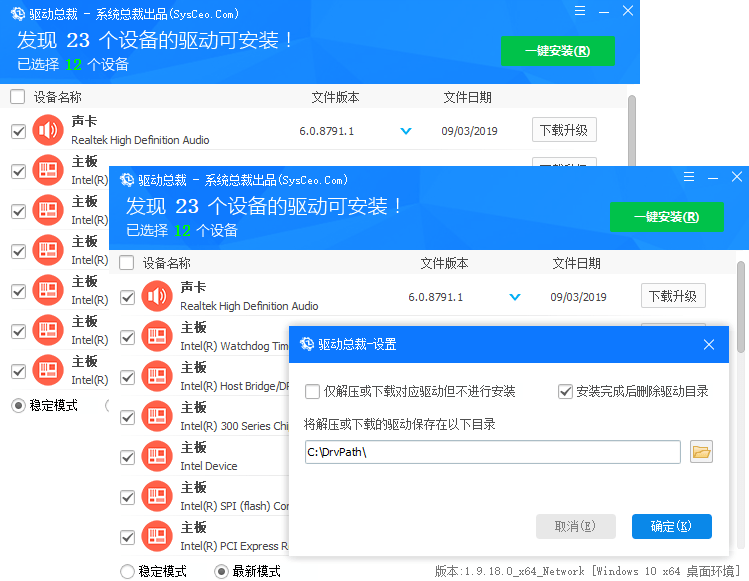Click 下载升级 for Realtek in back window
This screenshot has width=749, height=581.
click(x=564, y=129)
